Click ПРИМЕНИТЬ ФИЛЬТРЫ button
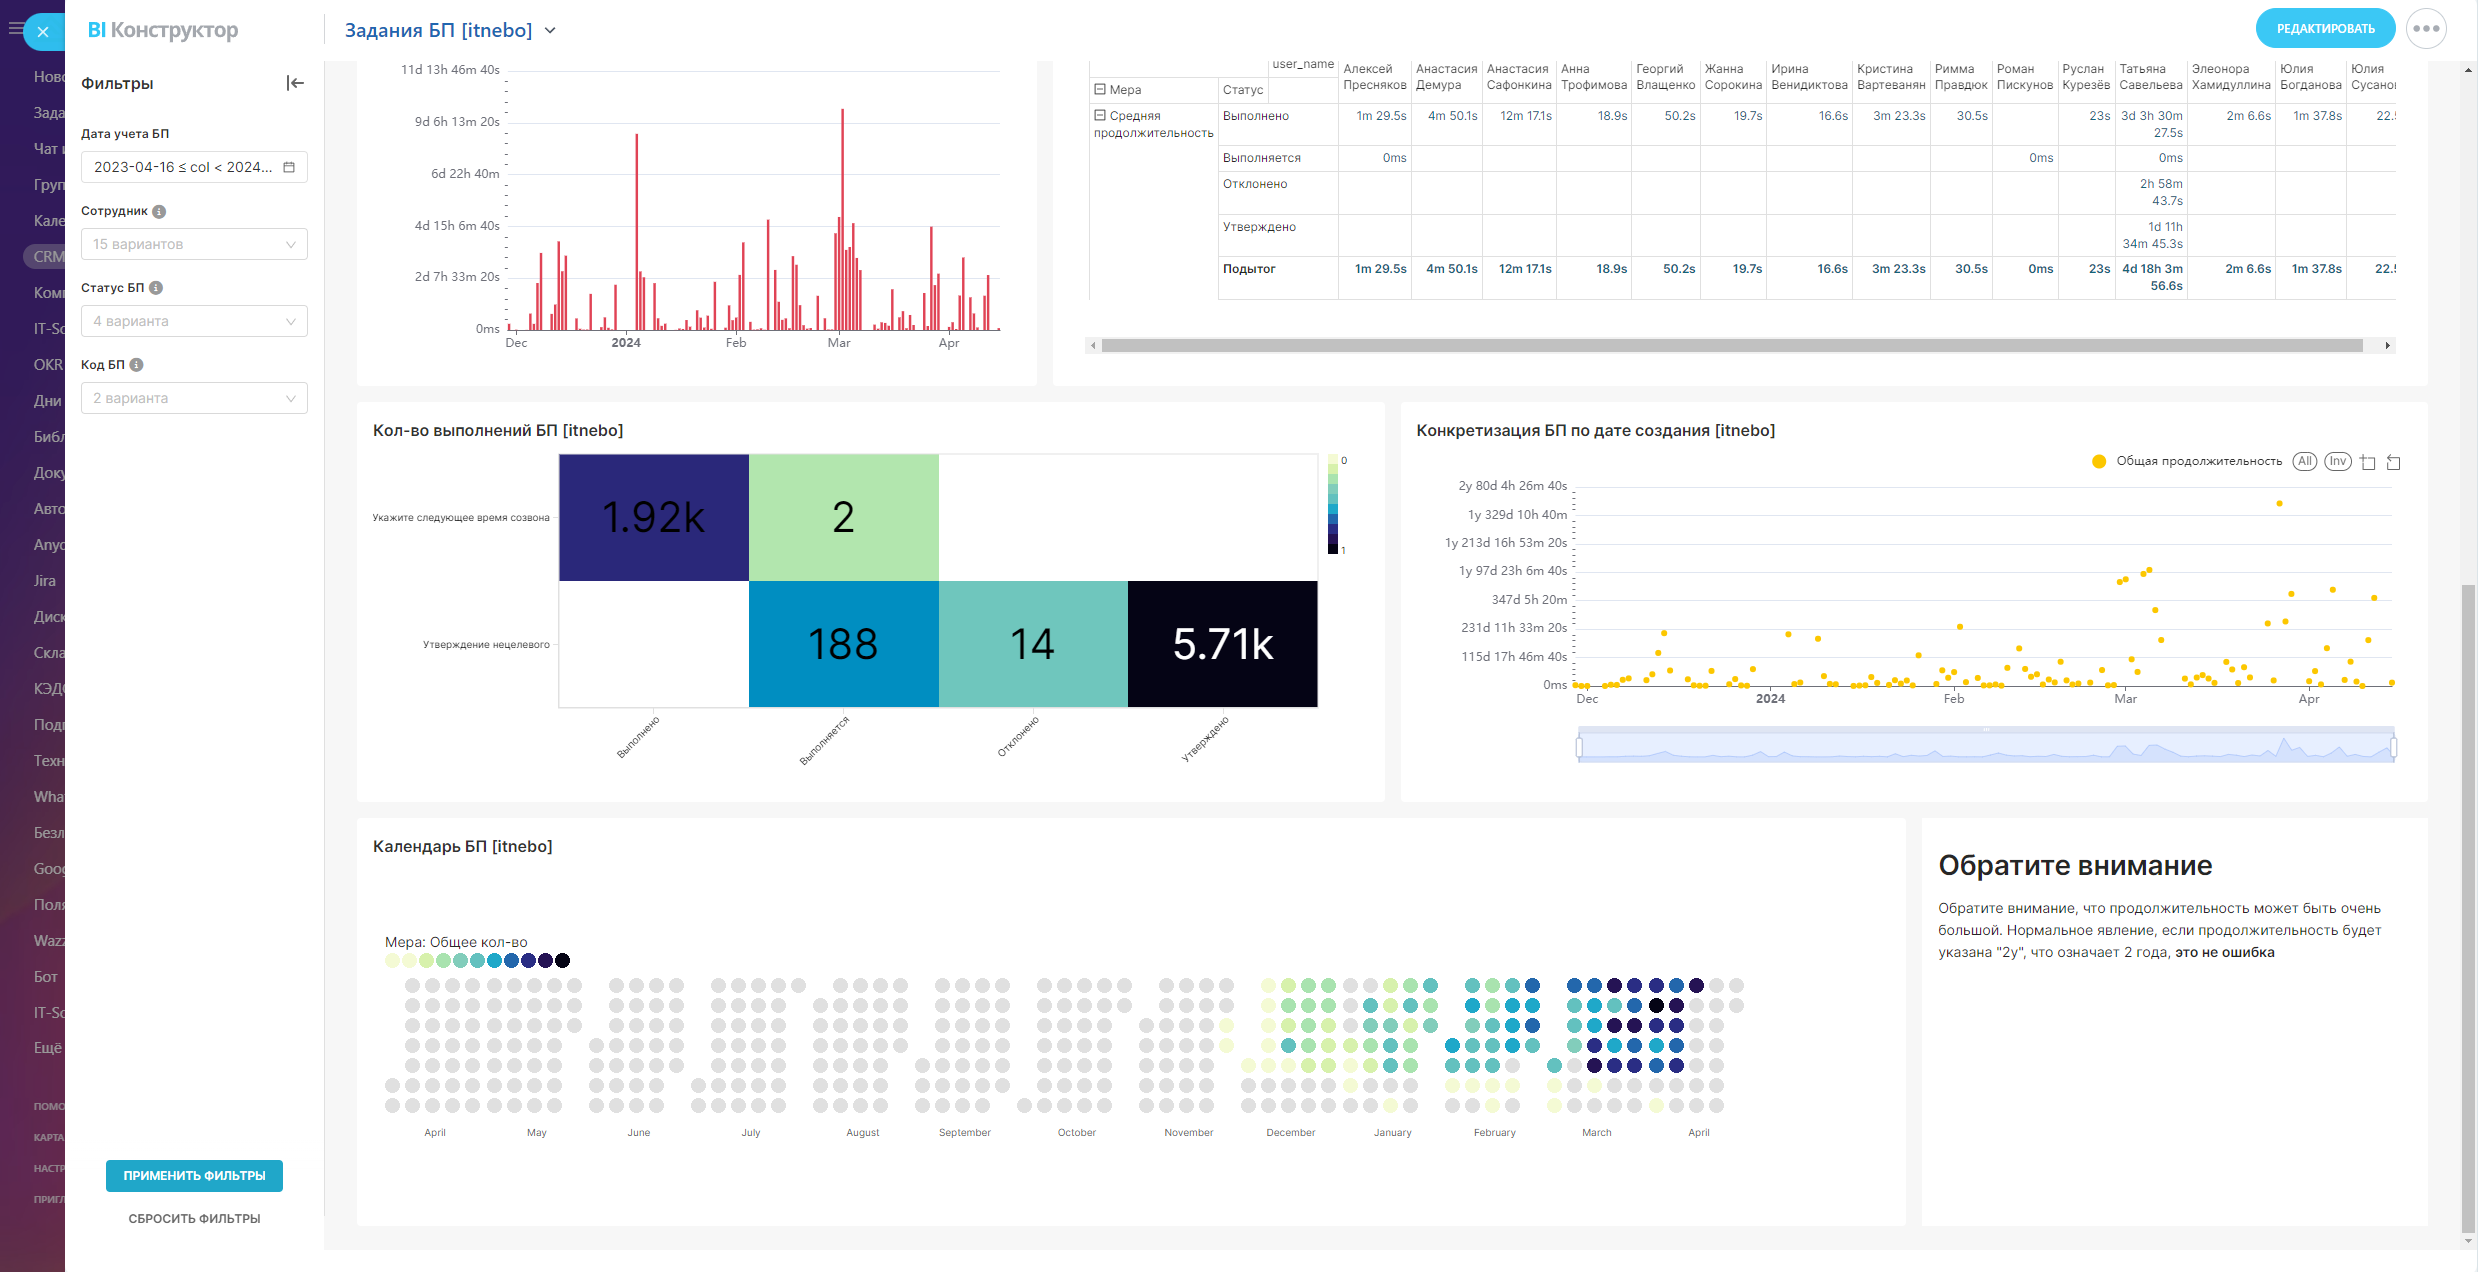Image resolution: width=2478 pixels, height=1272 pixels. (194, 1176)
